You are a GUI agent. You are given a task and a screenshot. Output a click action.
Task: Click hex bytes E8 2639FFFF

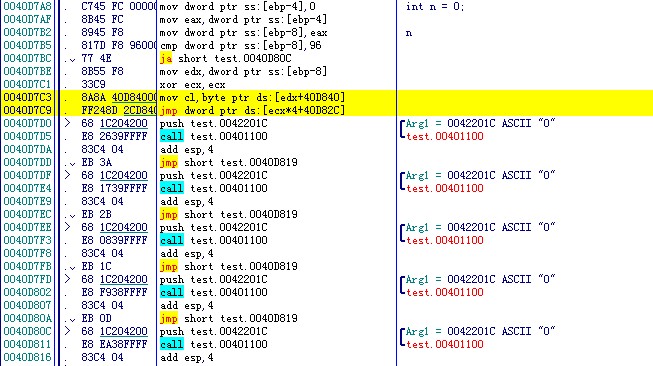point(115,136)
